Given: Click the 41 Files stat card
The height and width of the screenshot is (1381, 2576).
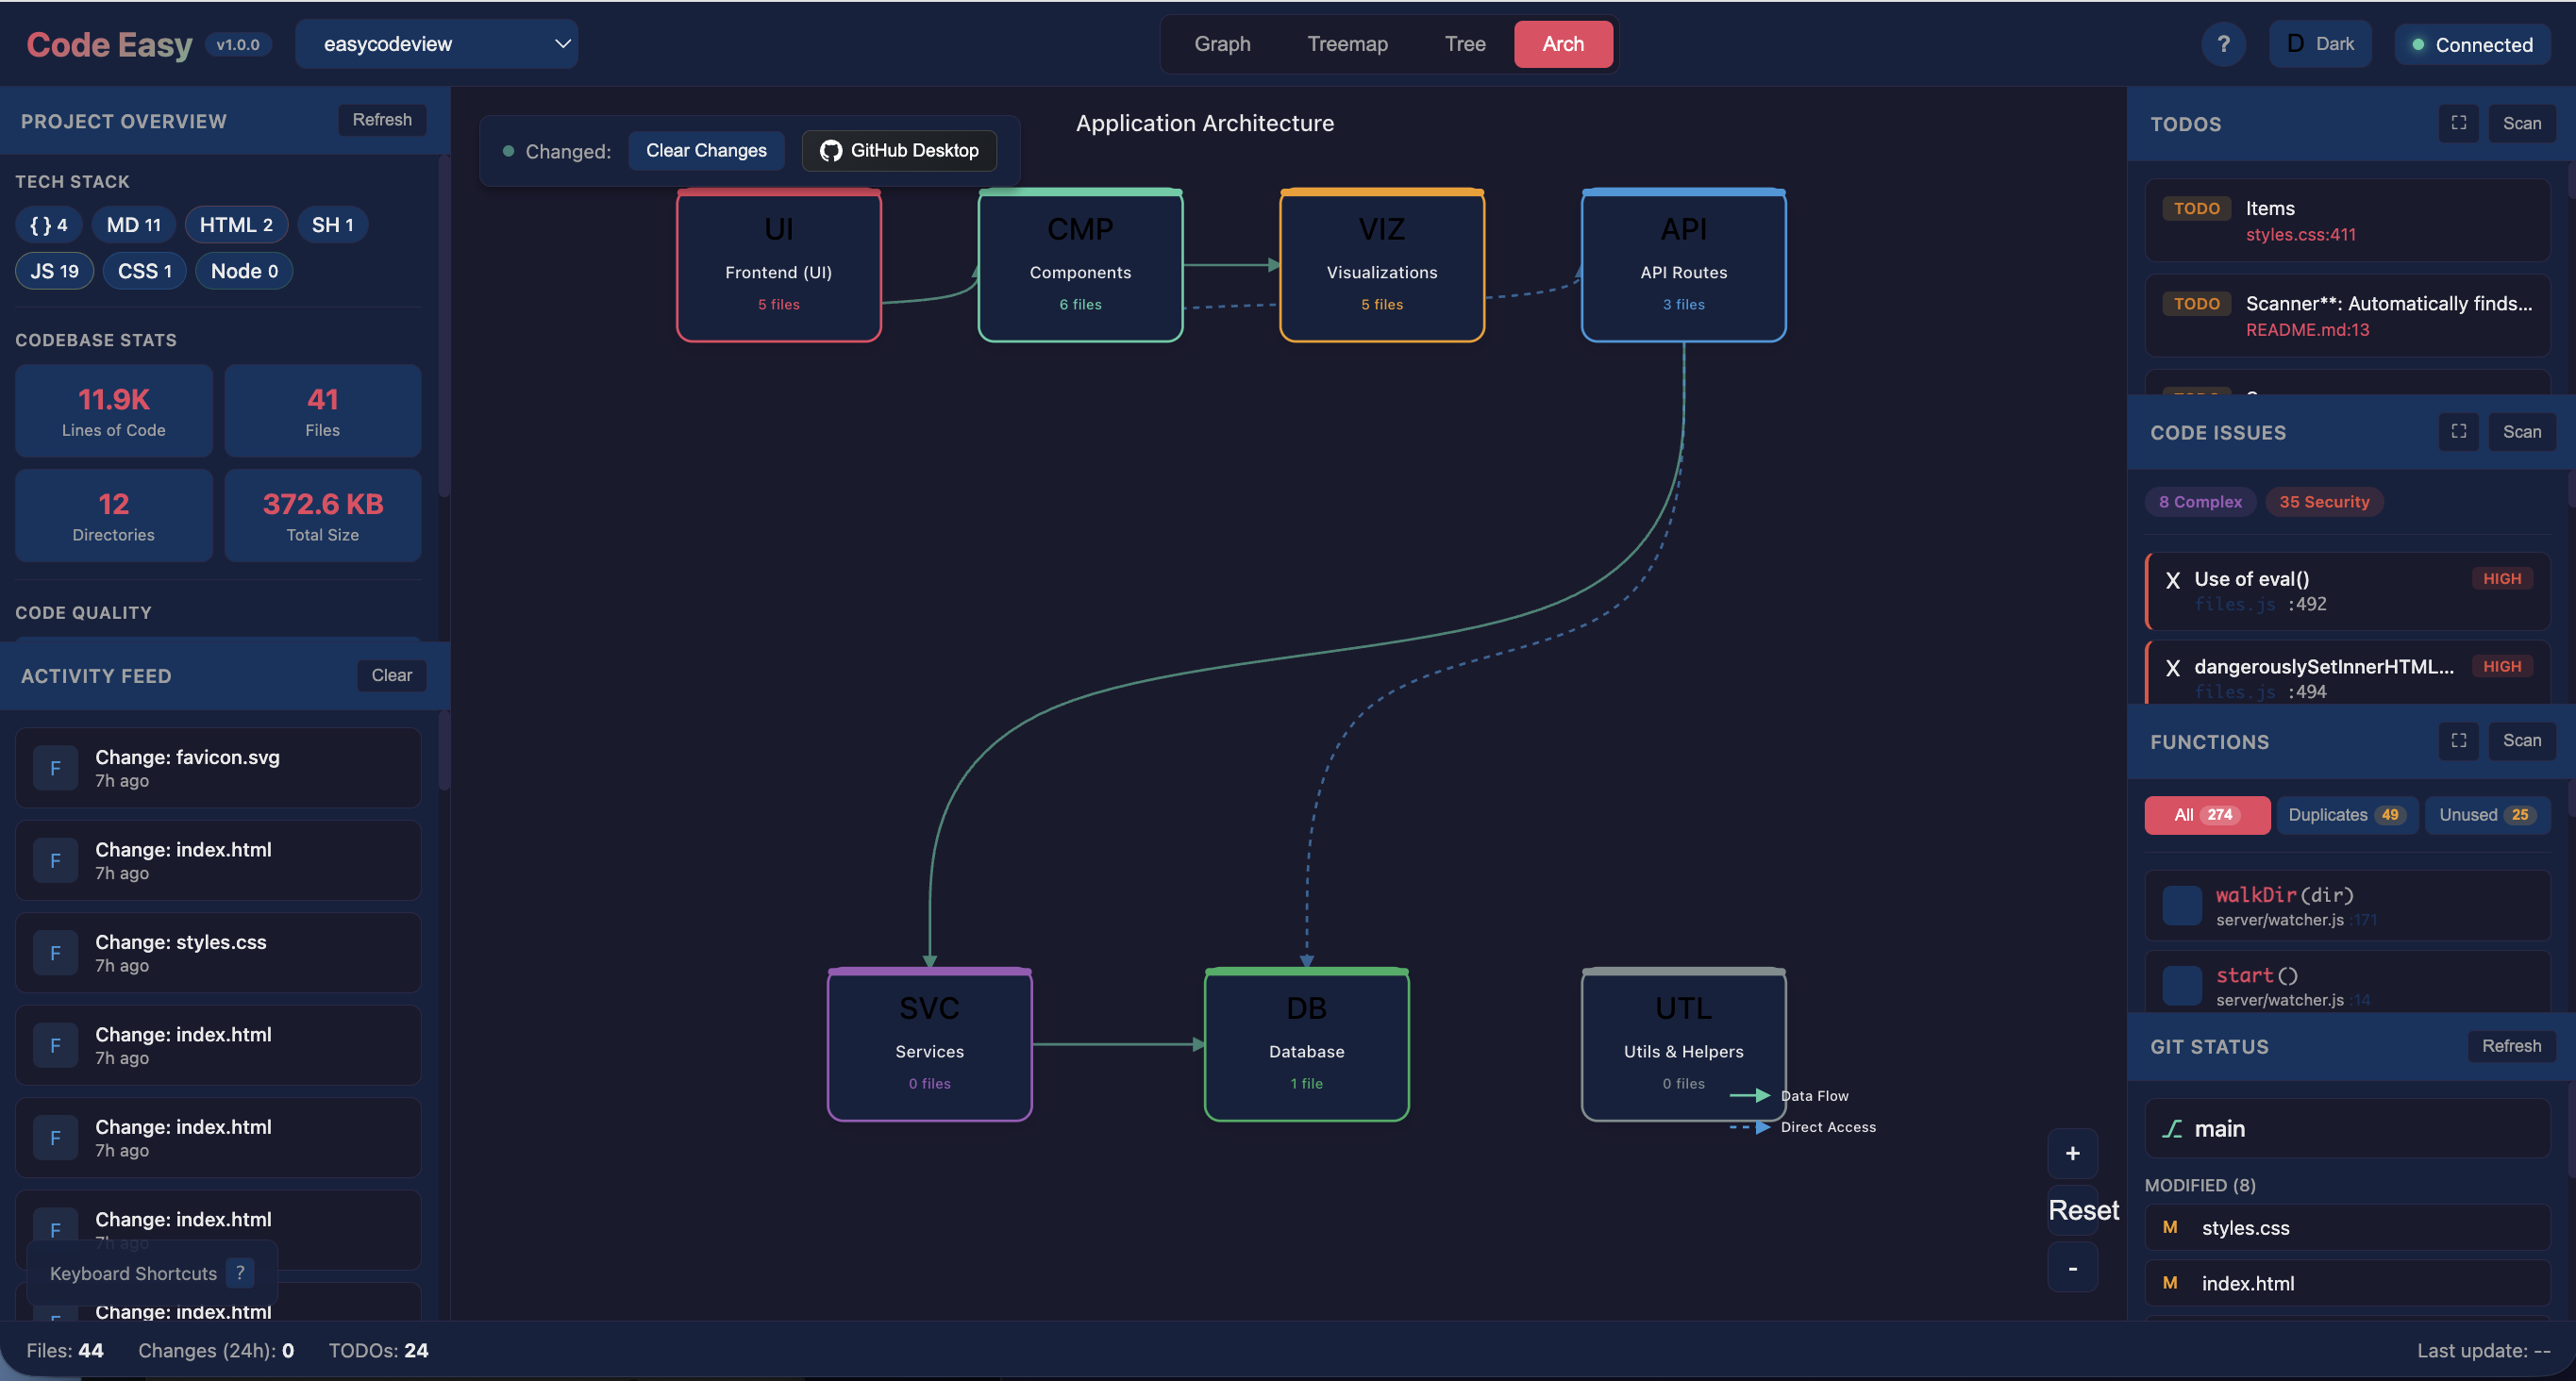Looking at the screenshot, I should click(323, 411).
